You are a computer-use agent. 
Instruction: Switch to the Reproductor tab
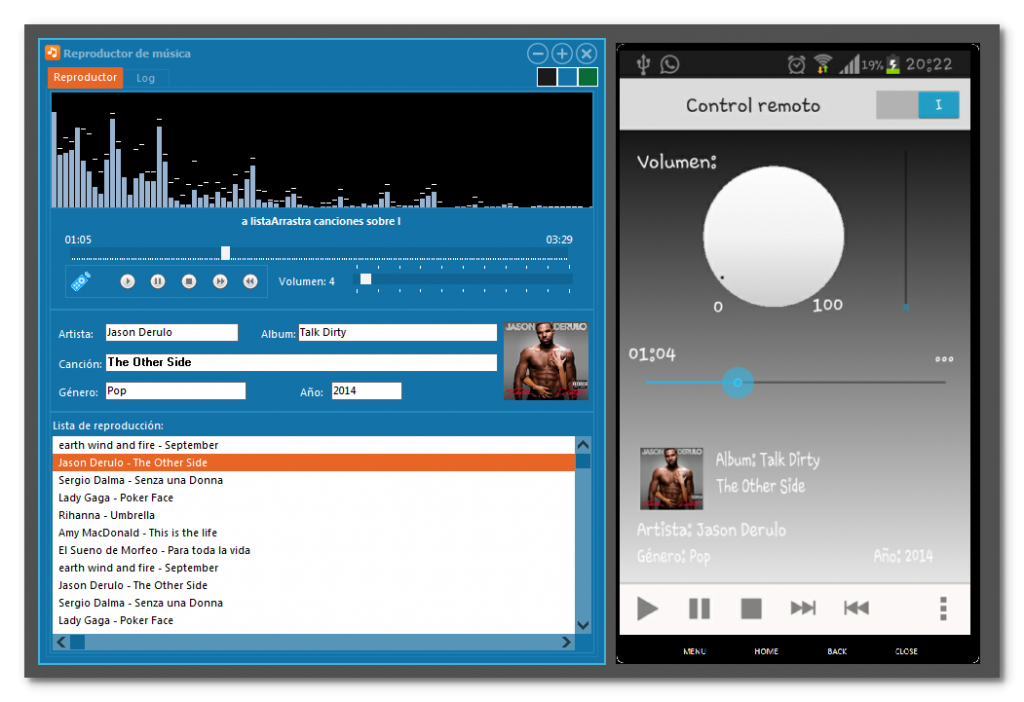tap(85, 78)
